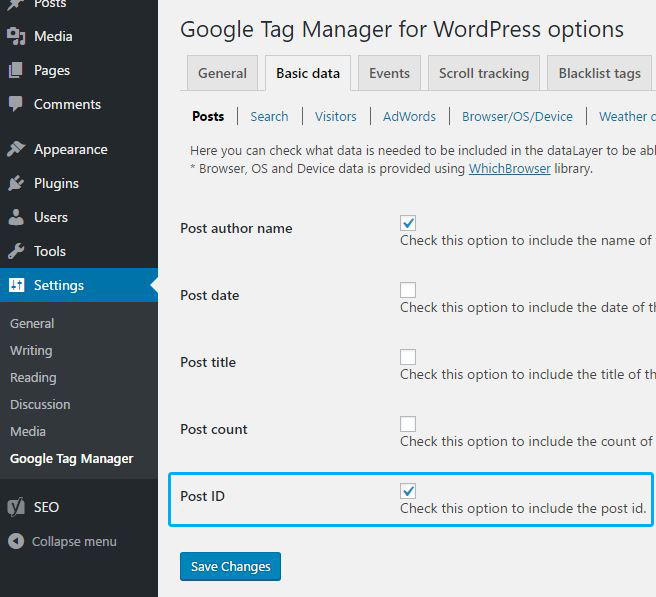
Task: Go to Browser/OS/Device sub-section
Action: click(x=517, y=116)
